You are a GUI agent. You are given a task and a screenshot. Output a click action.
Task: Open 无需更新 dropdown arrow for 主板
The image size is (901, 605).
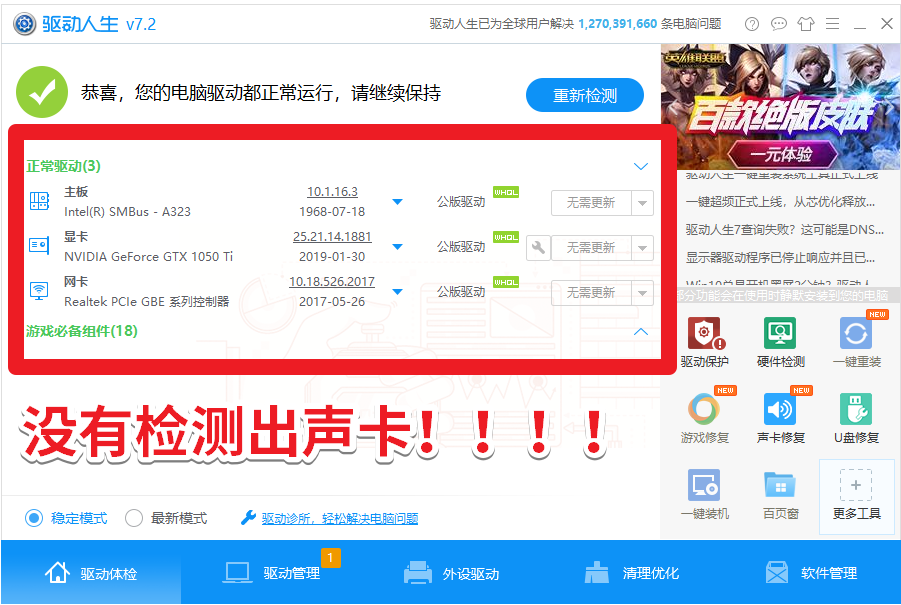point(642,203)
